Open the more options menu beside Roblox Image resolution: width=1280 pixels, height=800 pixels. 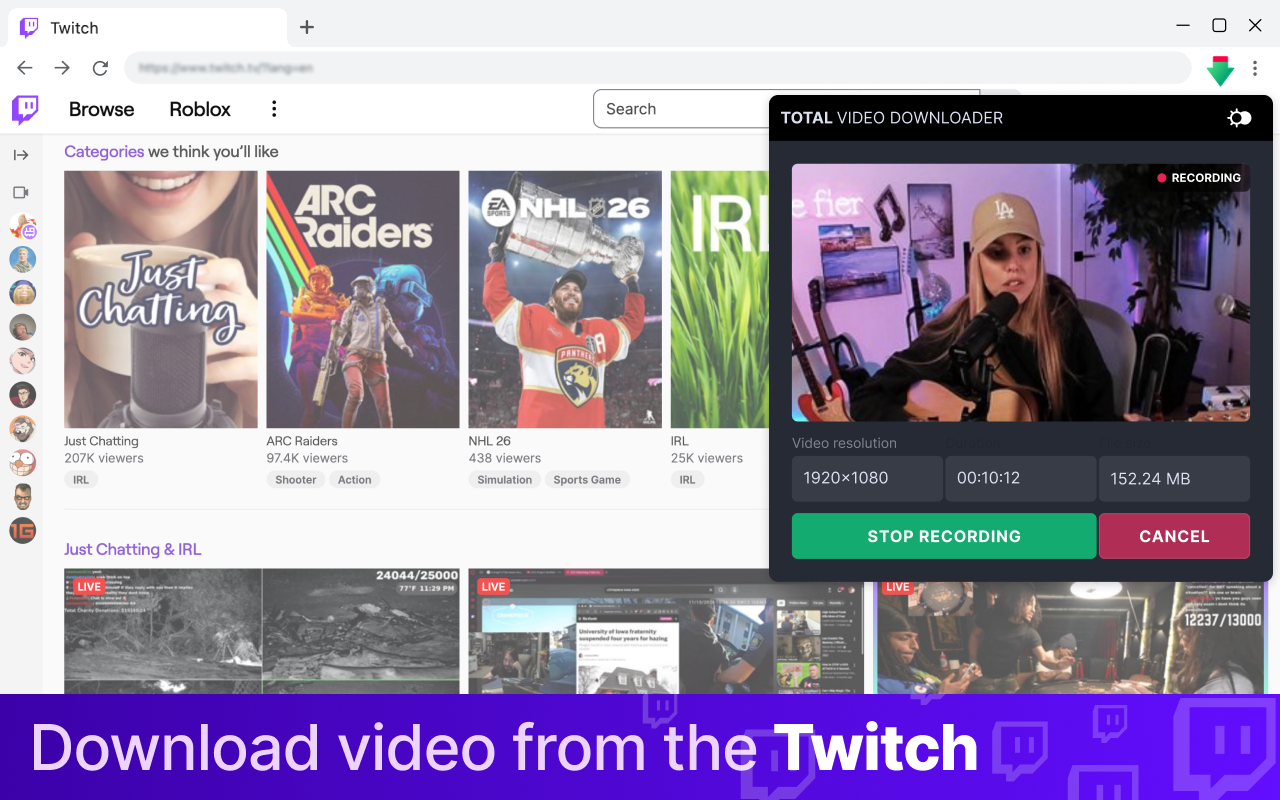pyautogui.click(x=274, y=109)
